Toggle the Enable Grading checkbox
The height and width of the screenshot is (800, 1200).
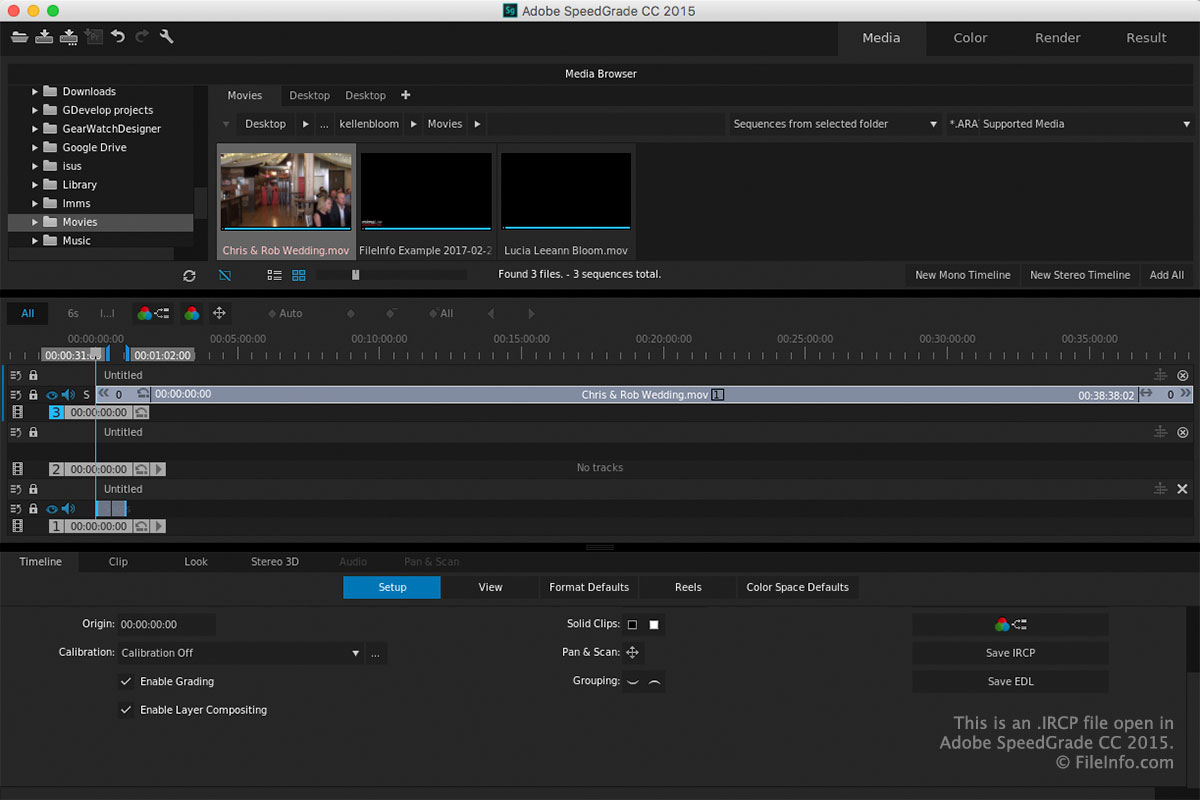coord(126,681)
